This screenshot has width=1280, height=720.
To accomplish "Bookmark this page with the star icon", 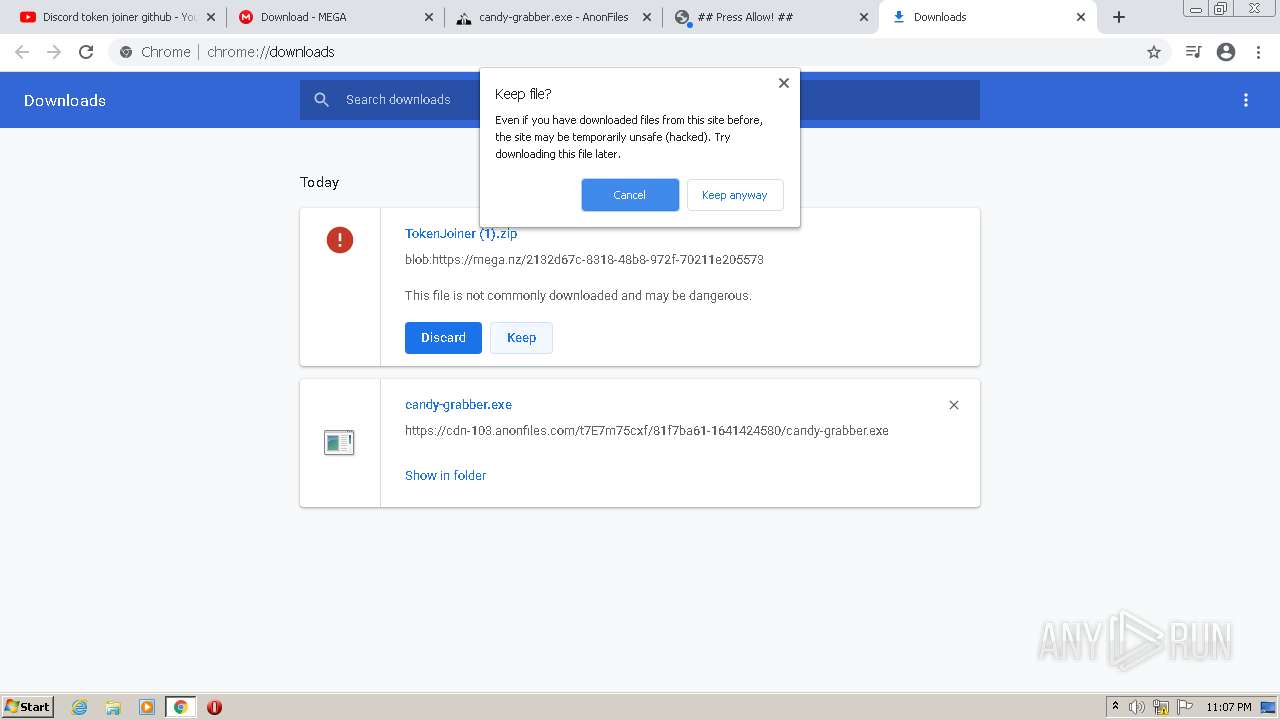I will (1154, 52).
